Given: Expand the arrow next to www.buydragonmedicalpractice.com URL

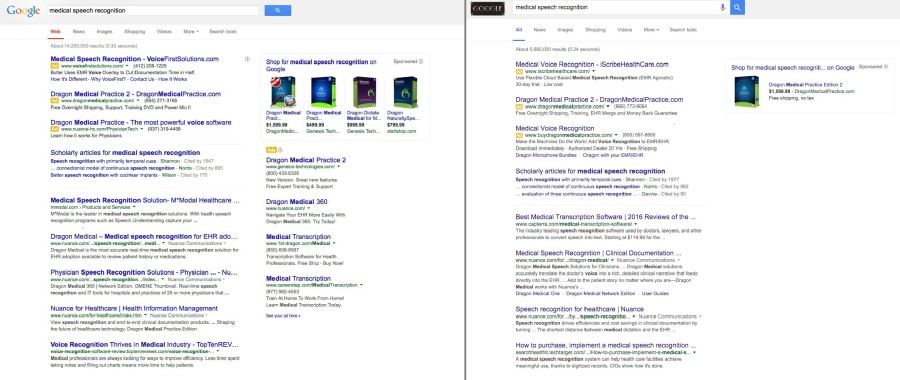Looking at the screenshot, I should pos(616,135).
